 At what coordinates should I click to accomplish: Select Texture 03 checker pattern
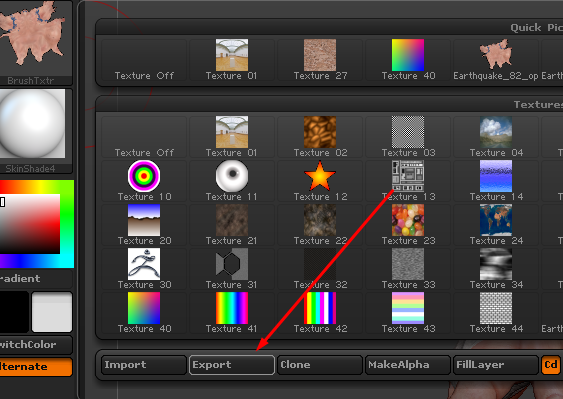tap(408, 137)
